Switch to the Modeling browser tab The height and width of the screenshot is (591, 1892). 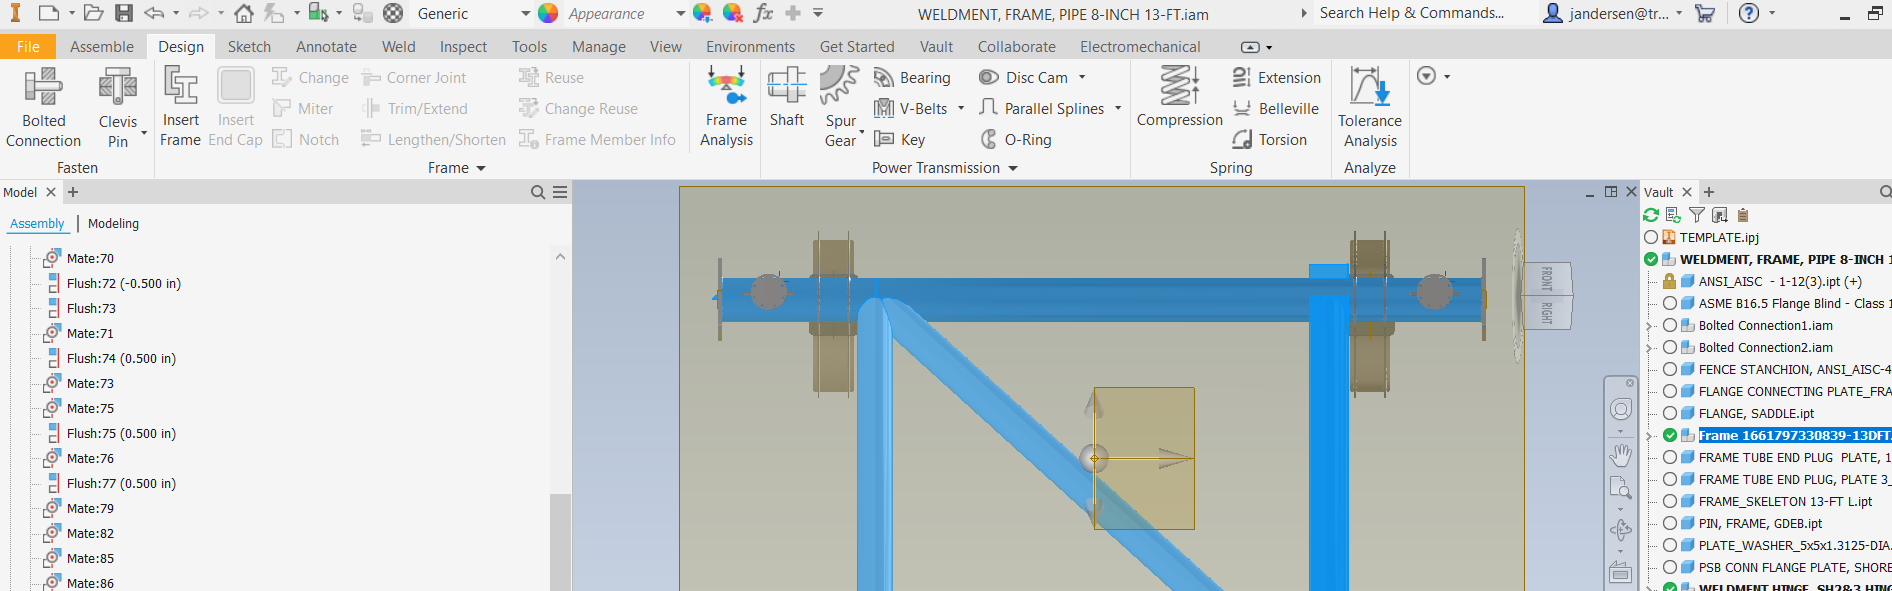point(113,224)
